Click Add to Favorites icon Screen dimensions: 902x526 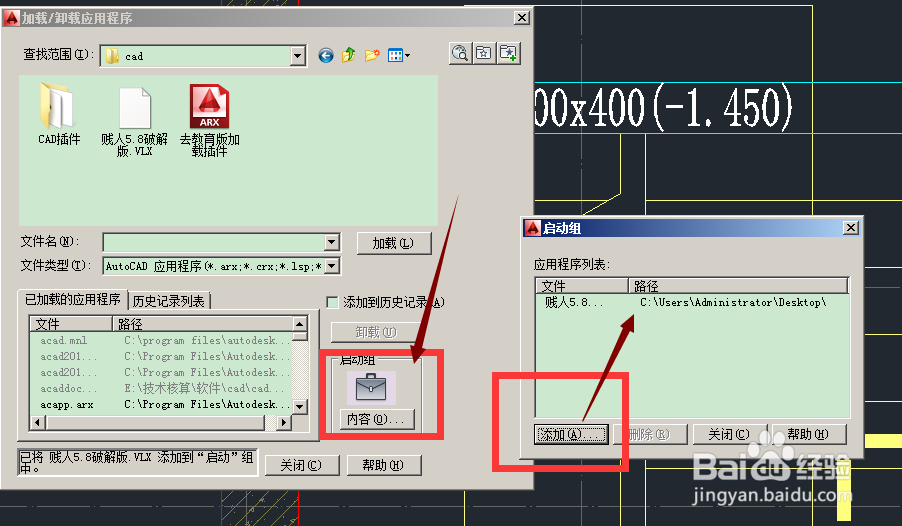[509, 54]
